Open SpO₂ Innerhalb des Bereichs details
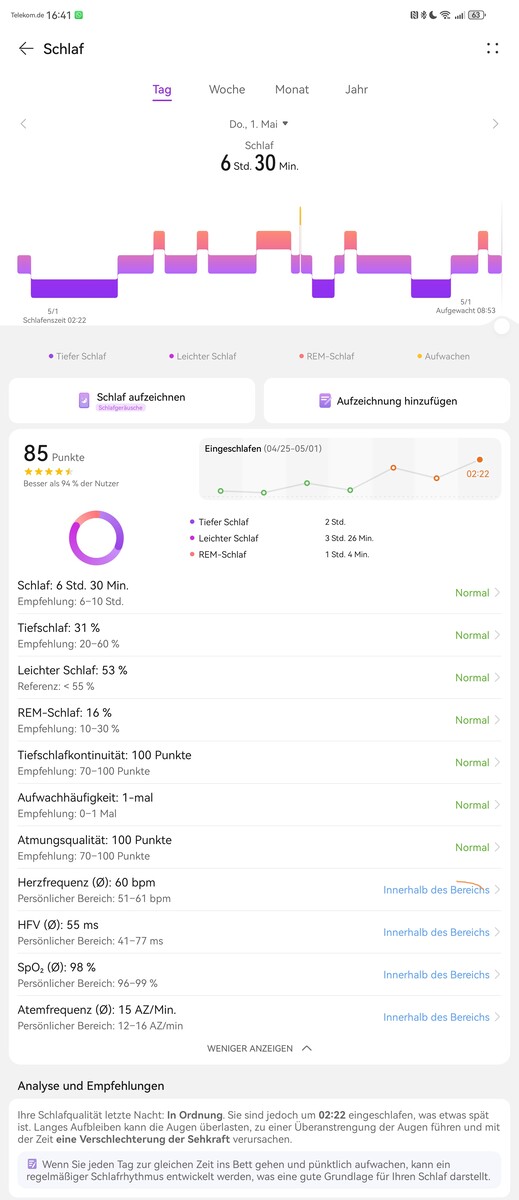Image resolution: width=519 pixels, height=1200 pixels. (x=436, y=975)
